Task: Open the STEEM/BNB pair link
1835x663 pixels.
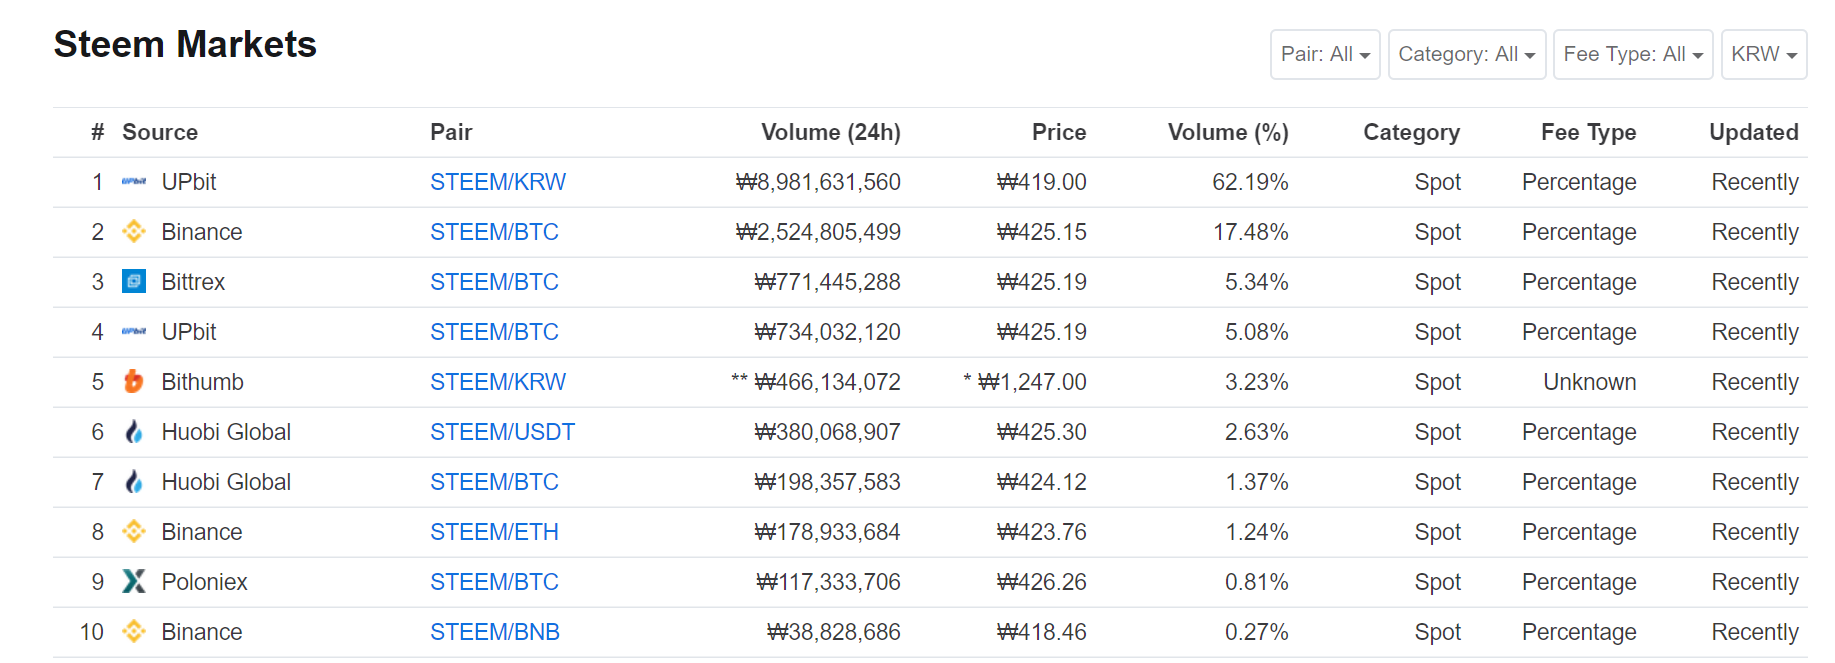Action: (495, 632)
